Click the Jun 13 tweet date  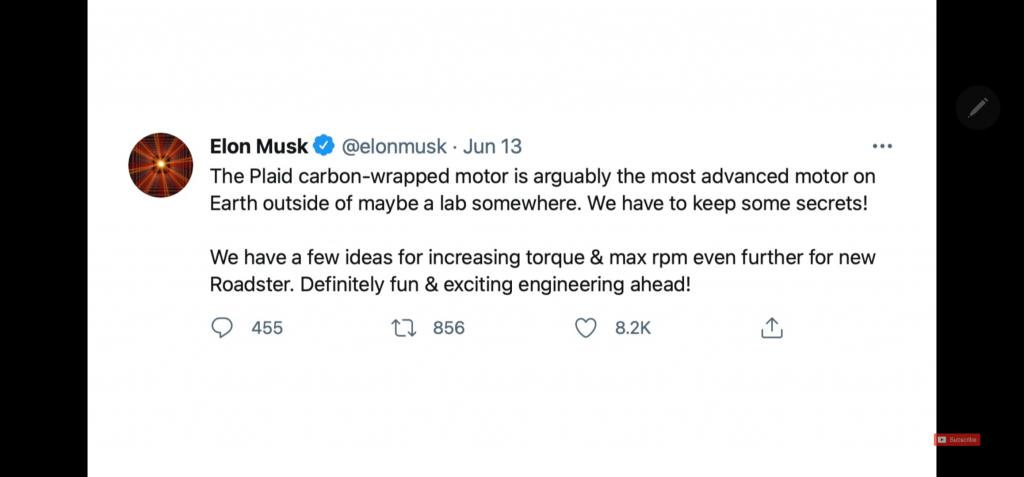click(493, 146)
